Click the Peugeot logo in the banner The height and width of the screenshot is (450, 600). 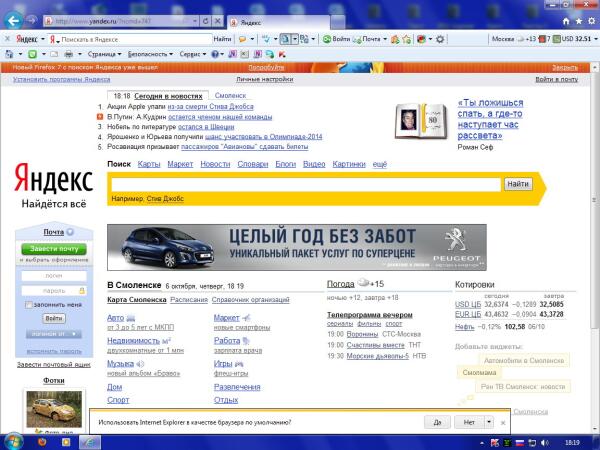click(457, 241)
